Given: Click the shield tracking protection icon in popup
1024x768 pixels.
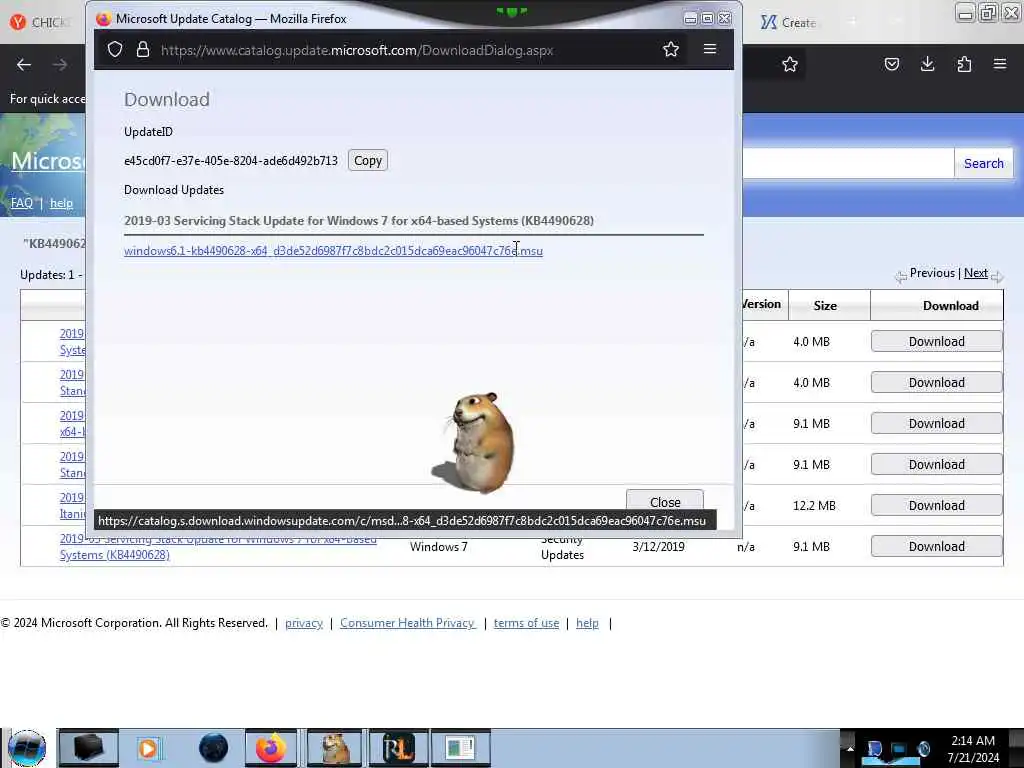Looking at the screenshot, I should pos(115,50).
